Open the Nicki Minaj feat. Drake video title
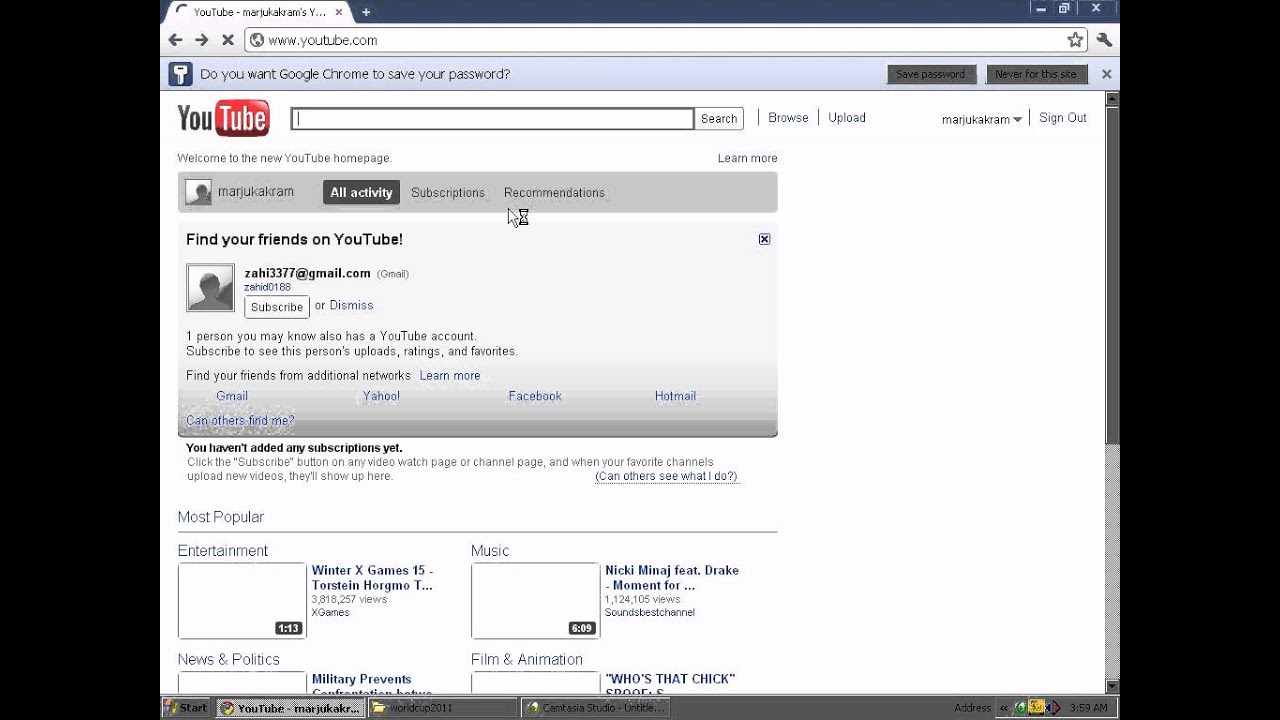This screenshot has height=720, width=1280. 672,578
